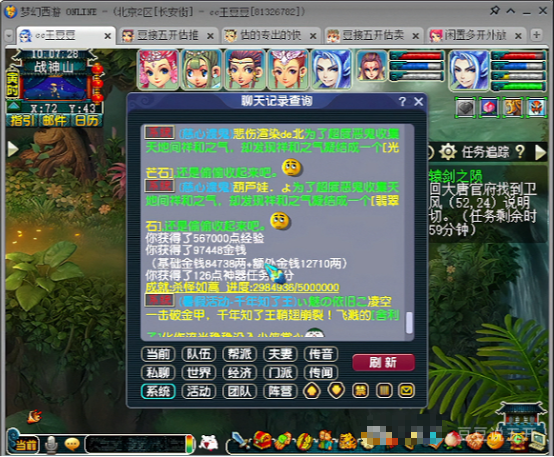The width and height of the screenshot is (554, 457).
Task: Toggle the 世界 channel filter
Action: tap(199, 373)
